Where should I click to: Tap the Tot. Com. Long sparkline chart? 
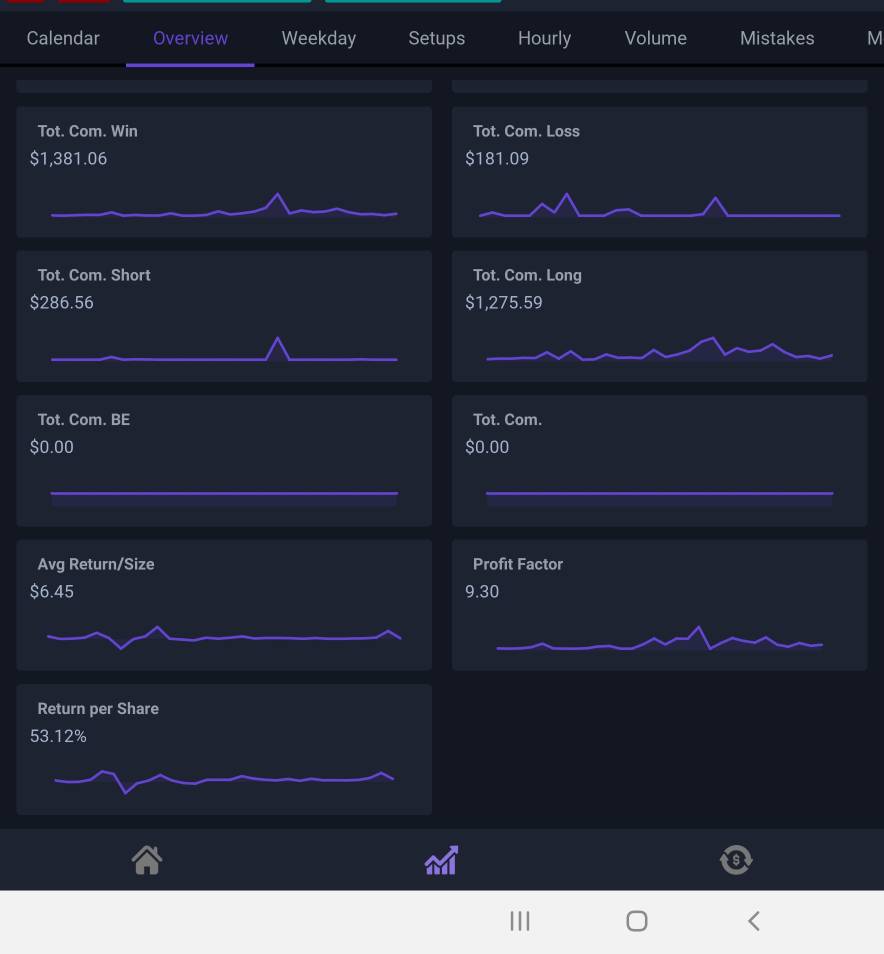tap(660, 349)
